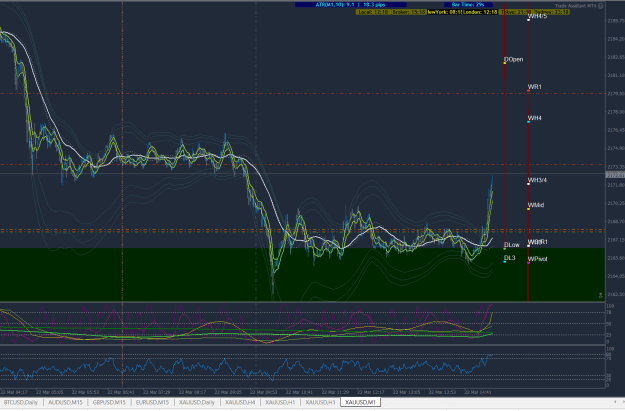Viewport: 625px width, 411px height.
Task: Select the XAUUSD,H4 chart tab
Action: (240, 403)
